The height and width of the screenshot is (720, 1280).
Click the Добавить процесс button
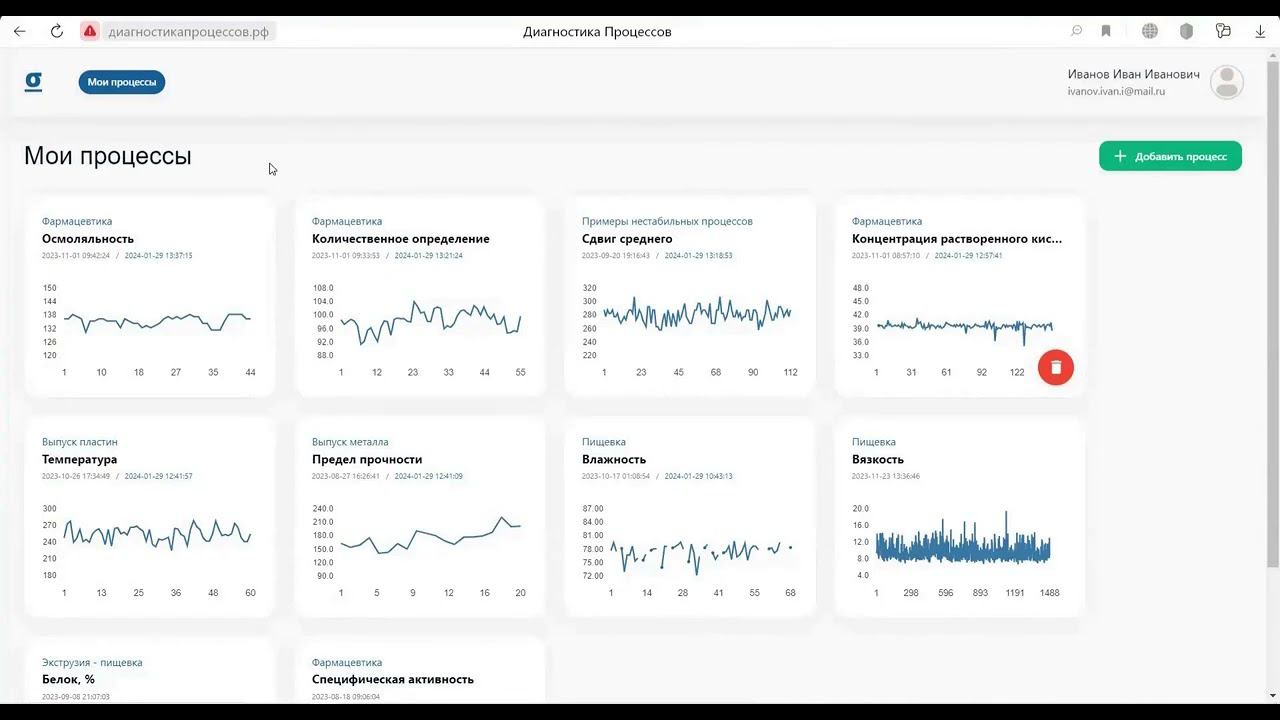[x=1170, y=156]
